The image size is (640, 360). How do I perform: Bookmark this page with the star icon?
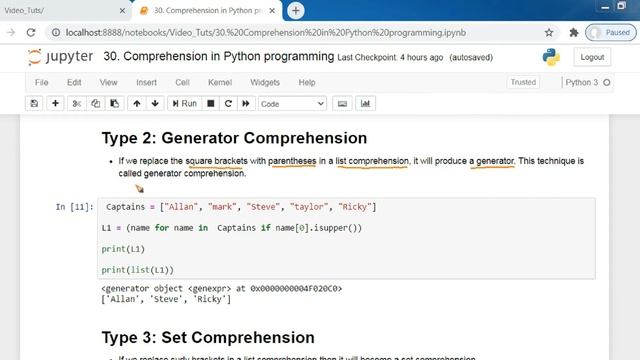coord(549,33)
